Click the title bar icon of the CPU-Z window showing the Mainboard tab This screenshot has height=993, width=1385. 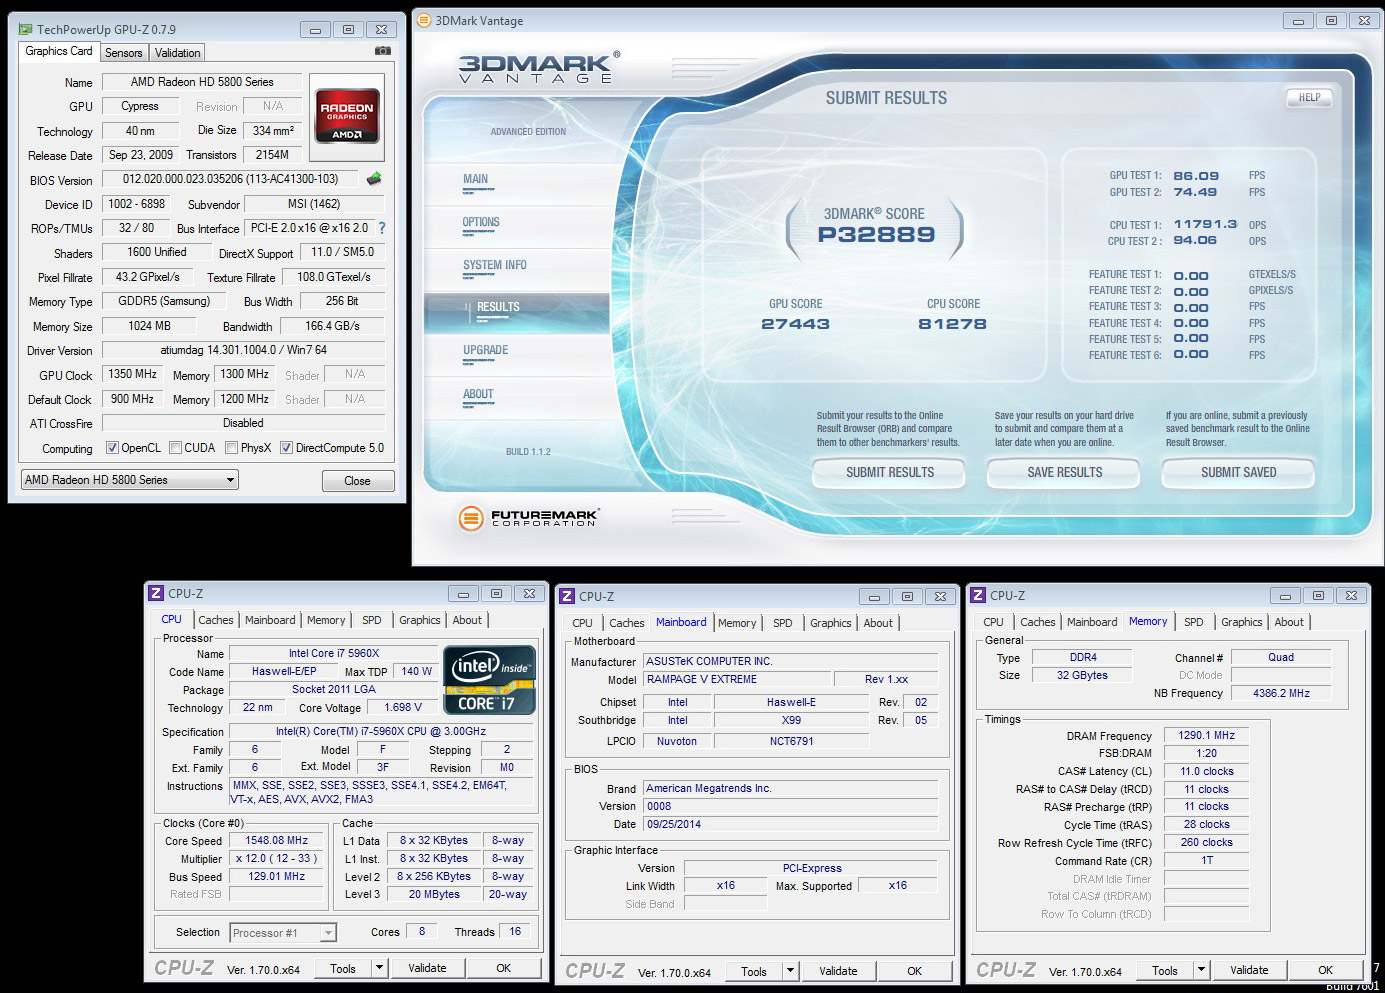click(x=567, y=597)
